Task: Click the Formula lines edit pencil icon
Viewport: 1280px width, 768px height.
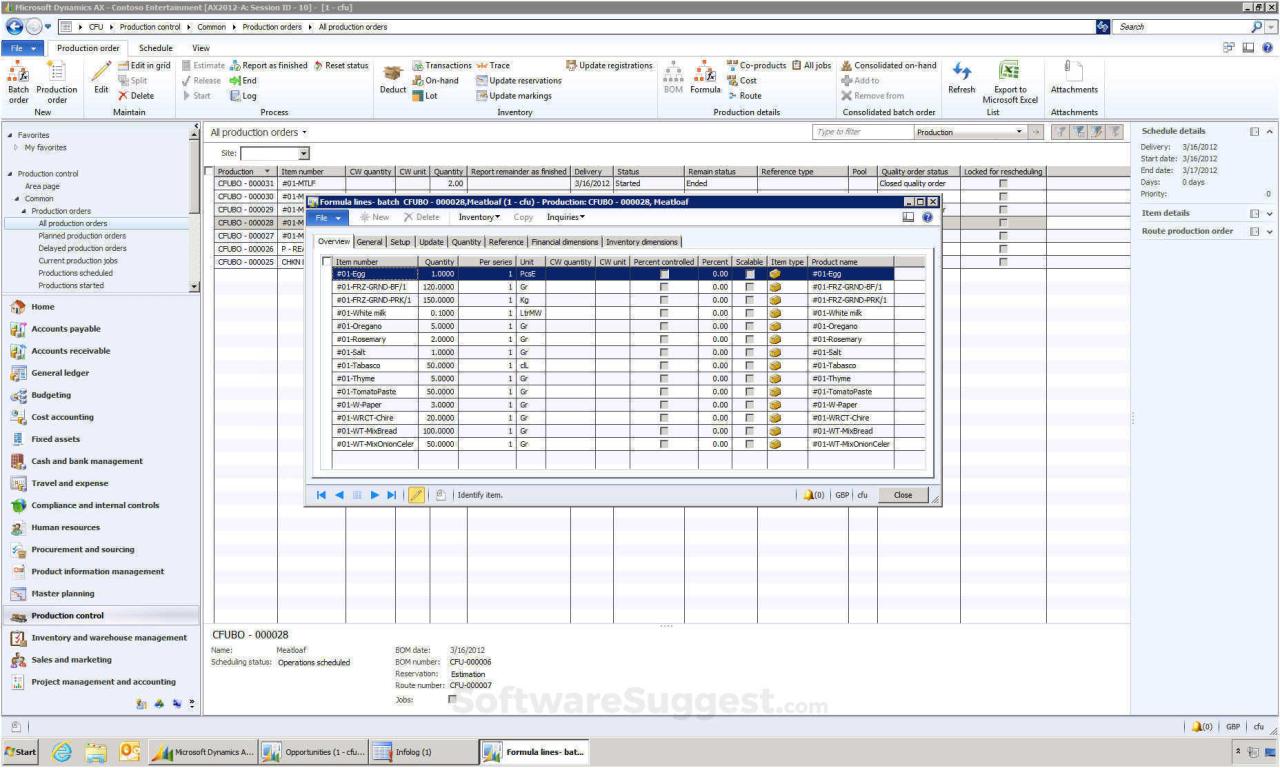Action: tap(416, 495)
